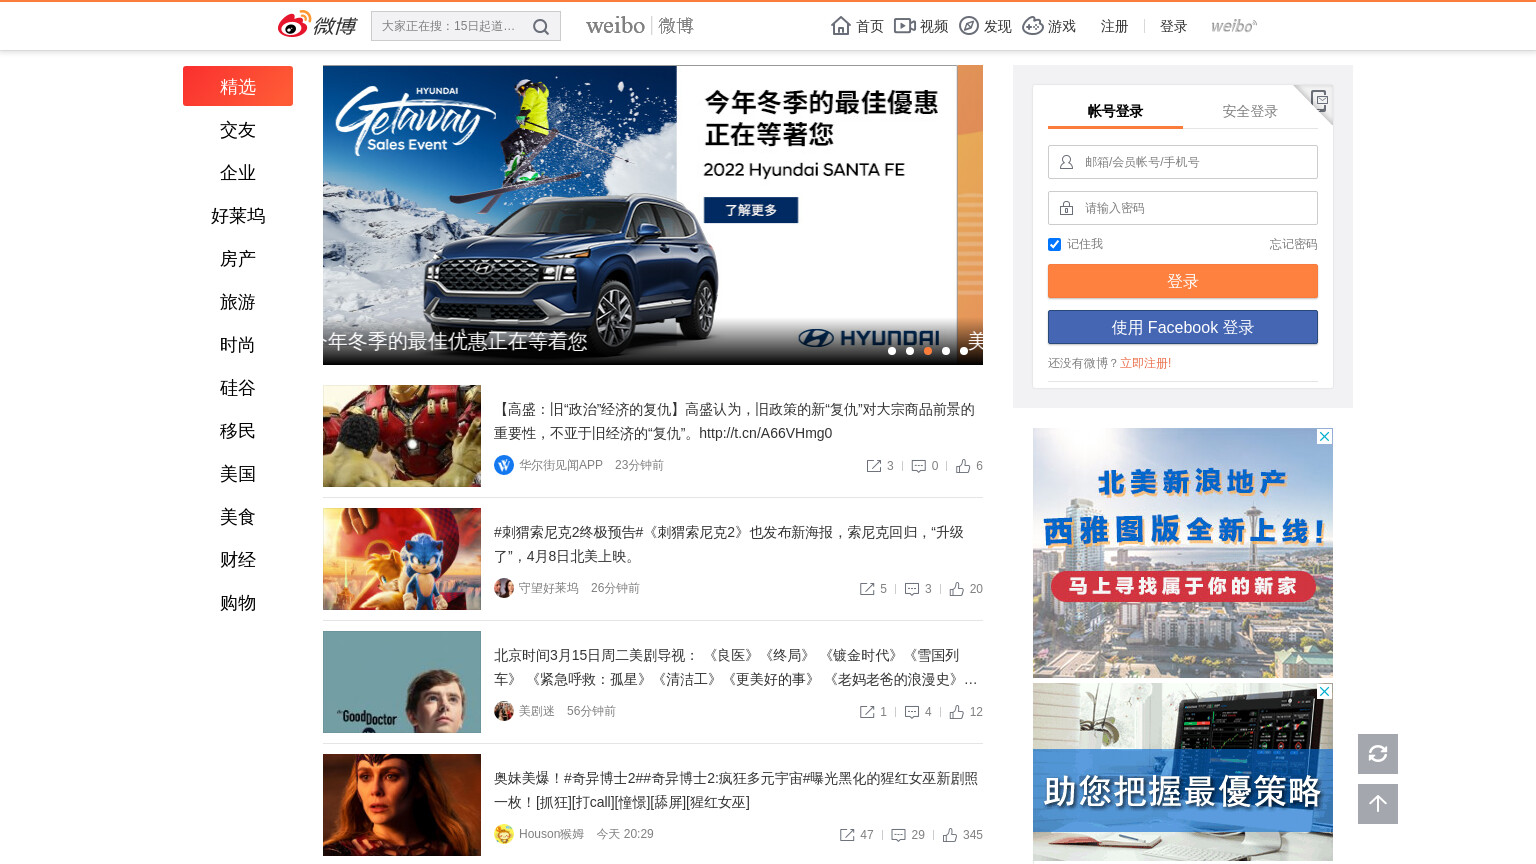Open Iron Man post thumbnail
The image size is (1536, 864).
click(x=402, y=436)
